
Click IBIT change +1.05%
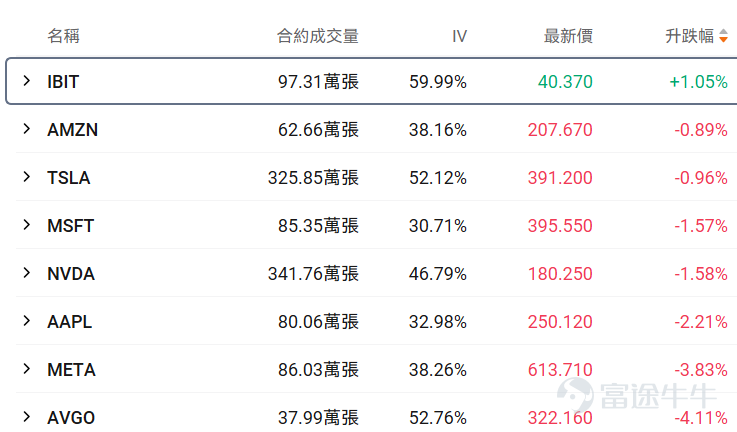[698, 82]
